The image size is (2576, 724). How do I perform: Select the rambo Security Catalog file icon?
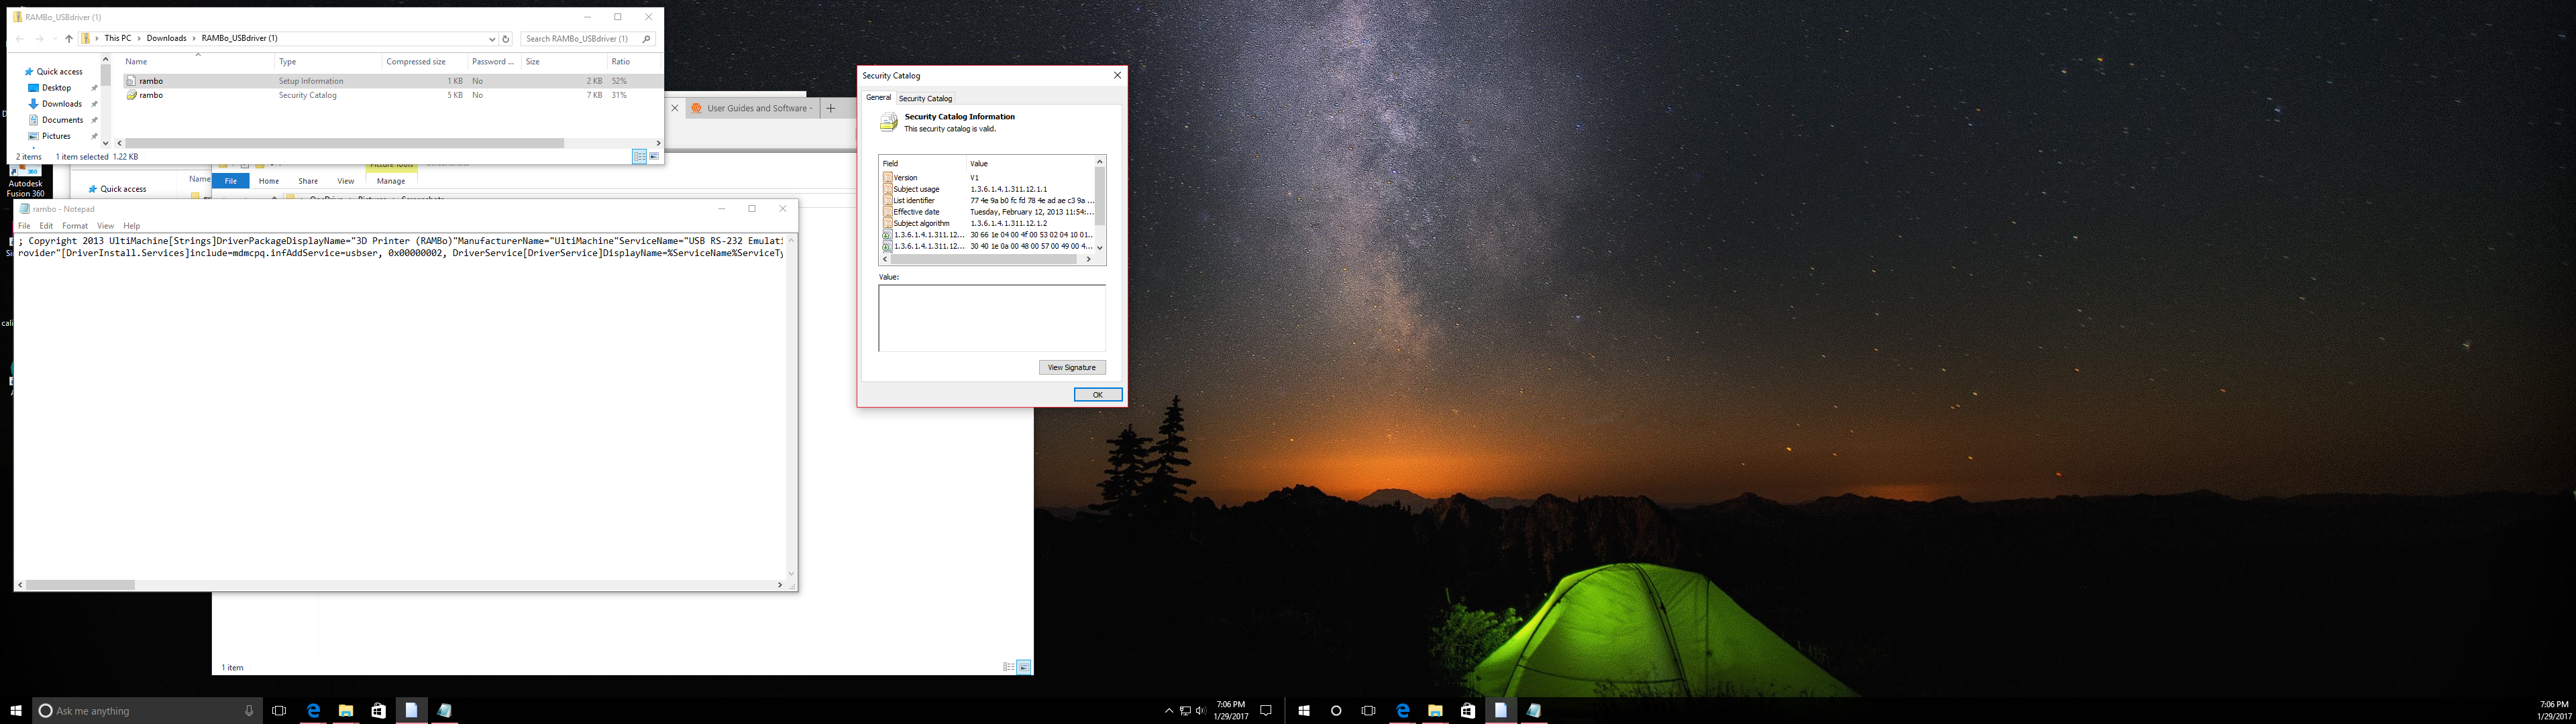[x=131, y=95]
